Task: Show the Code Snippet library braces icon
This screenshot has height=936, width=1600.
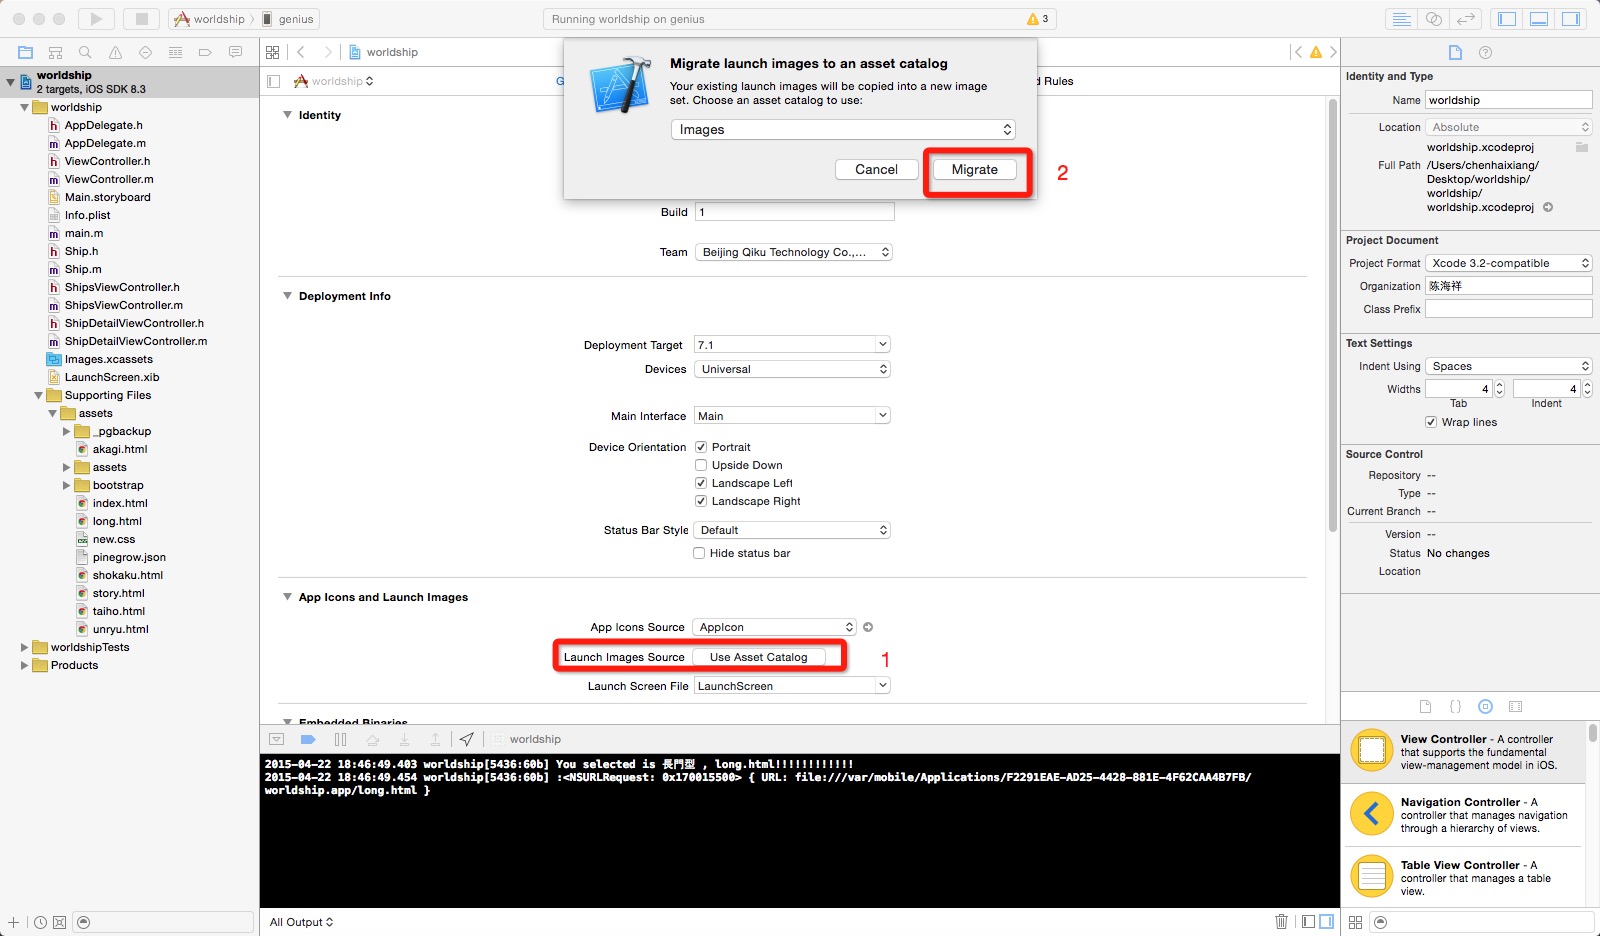Action: (x=1455, y=706)
